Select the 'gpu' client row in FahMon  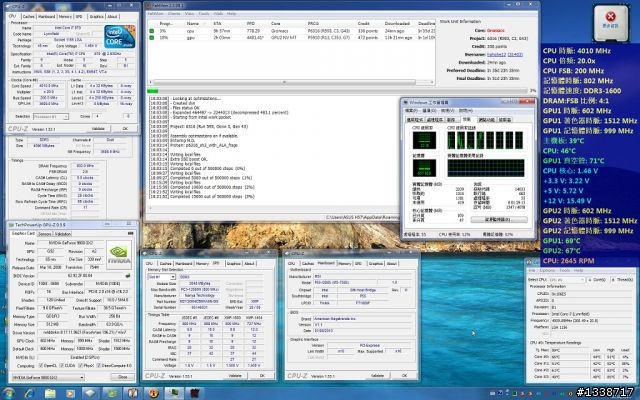click(291, 38)
